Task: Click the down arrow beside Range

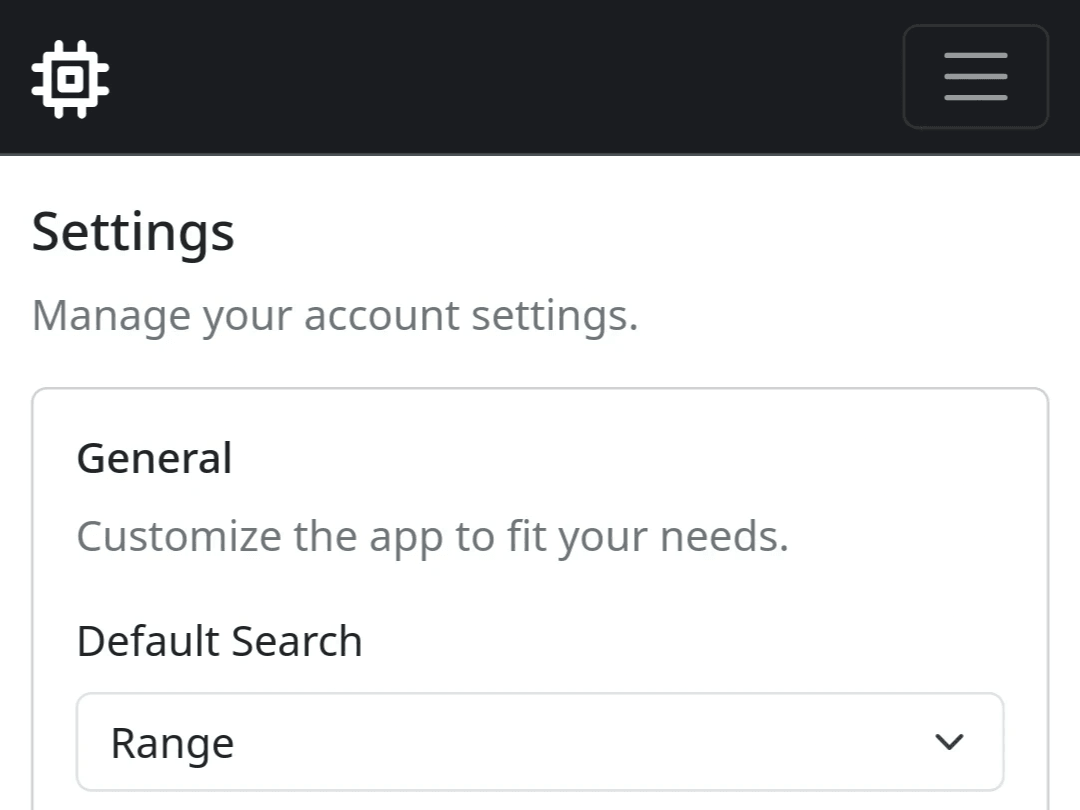Action: click(948, 742)
